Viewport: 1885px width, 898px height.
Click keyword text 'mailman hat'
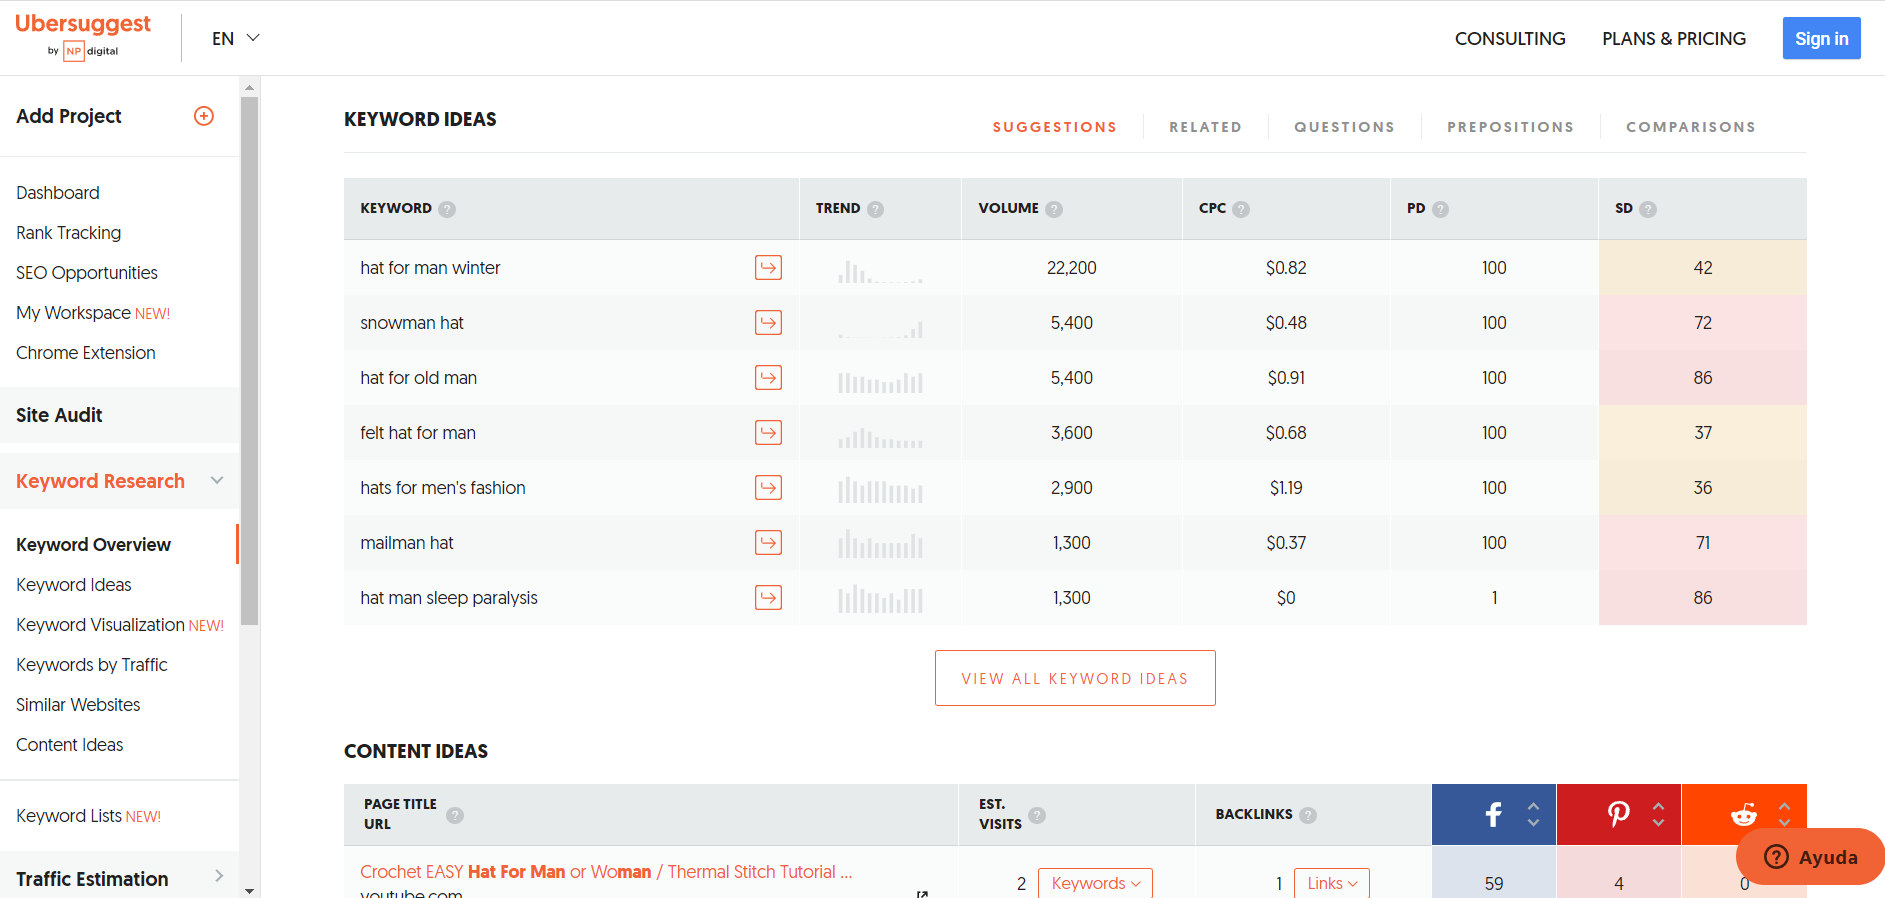point(407,543)
